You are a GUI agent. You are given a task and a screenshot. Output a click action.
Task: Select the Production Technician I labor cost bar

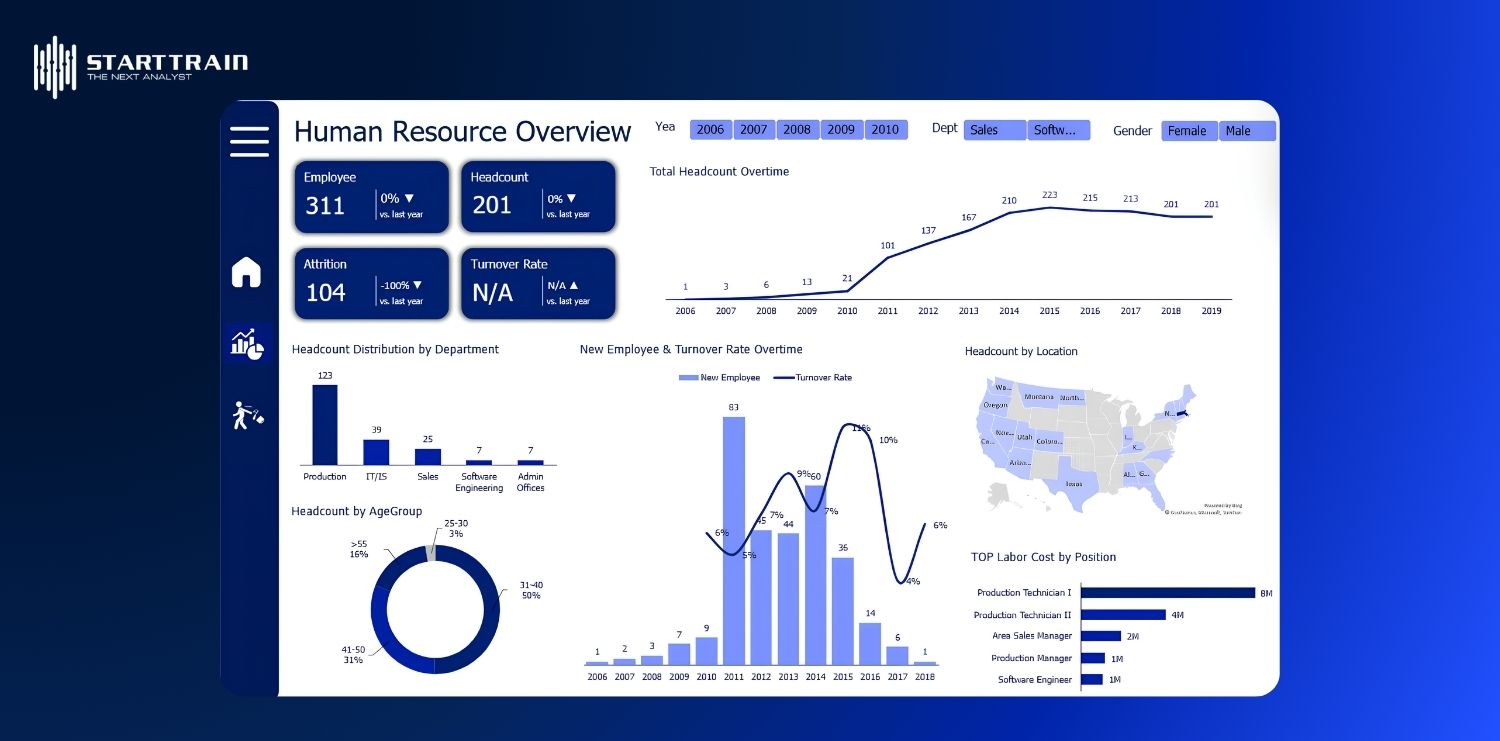[1168, 593]
